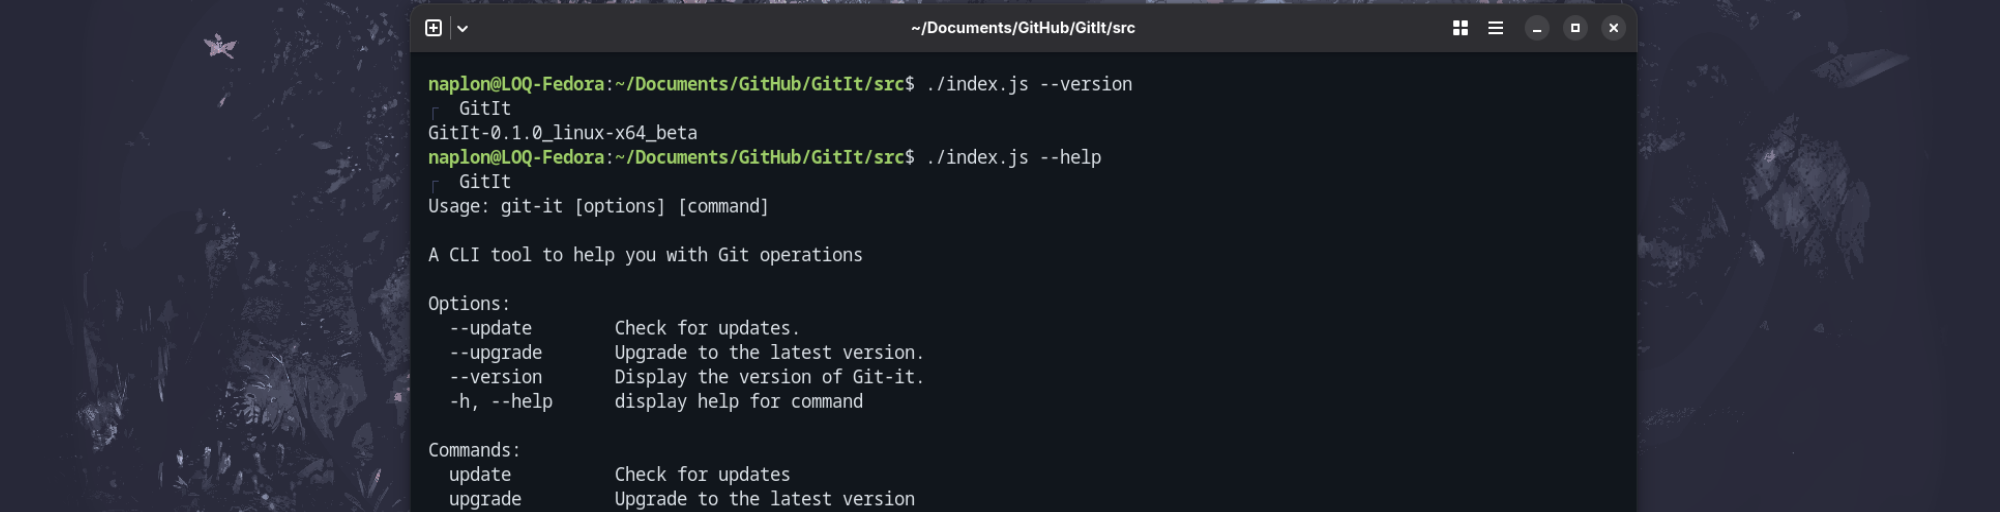This screenshot has height=512, width=2000.
Task: Click the '--update' option text
Action: coord(490,328)
